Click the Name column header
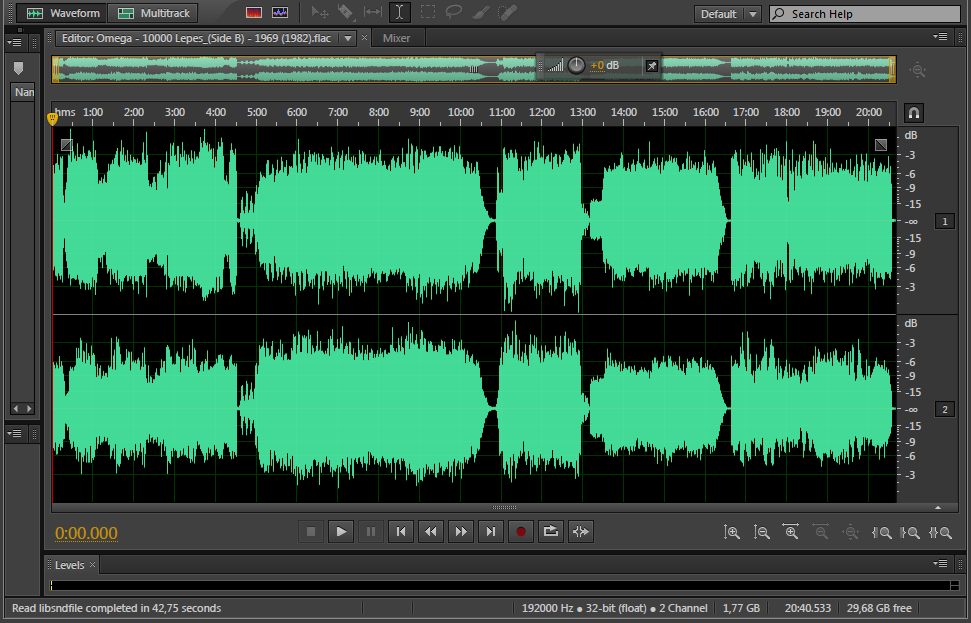 click(x=24, y=92)
